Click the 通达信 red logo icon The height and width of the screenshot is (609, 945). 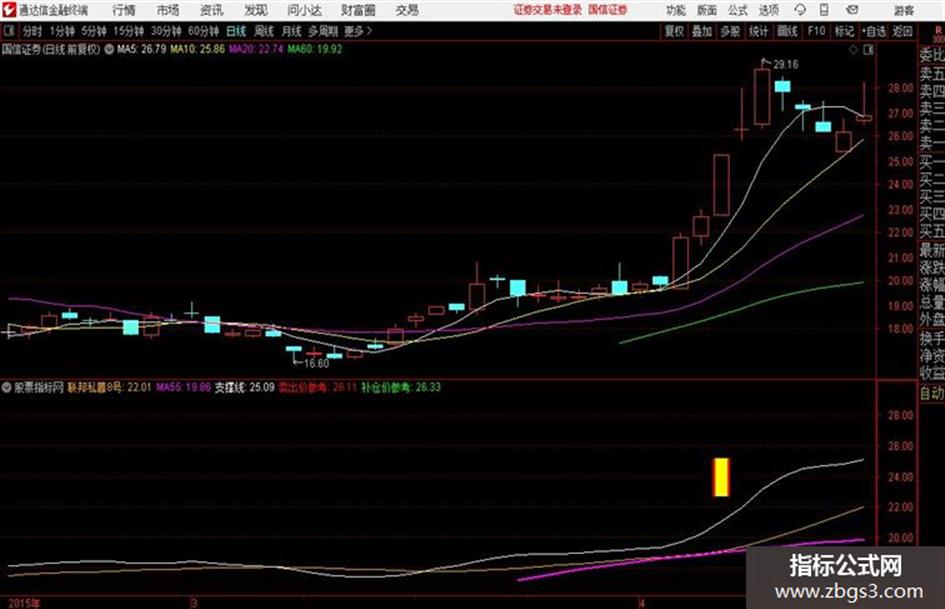(9, 10)
